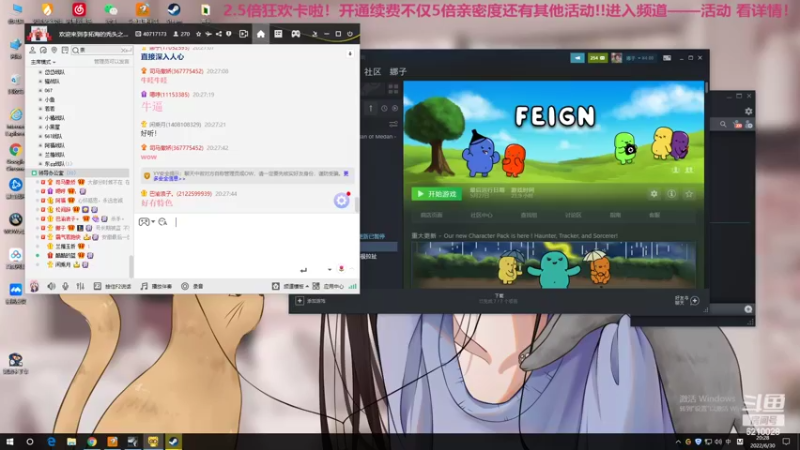Open Steam from the Windows taskbar

[x=173, y=441]
